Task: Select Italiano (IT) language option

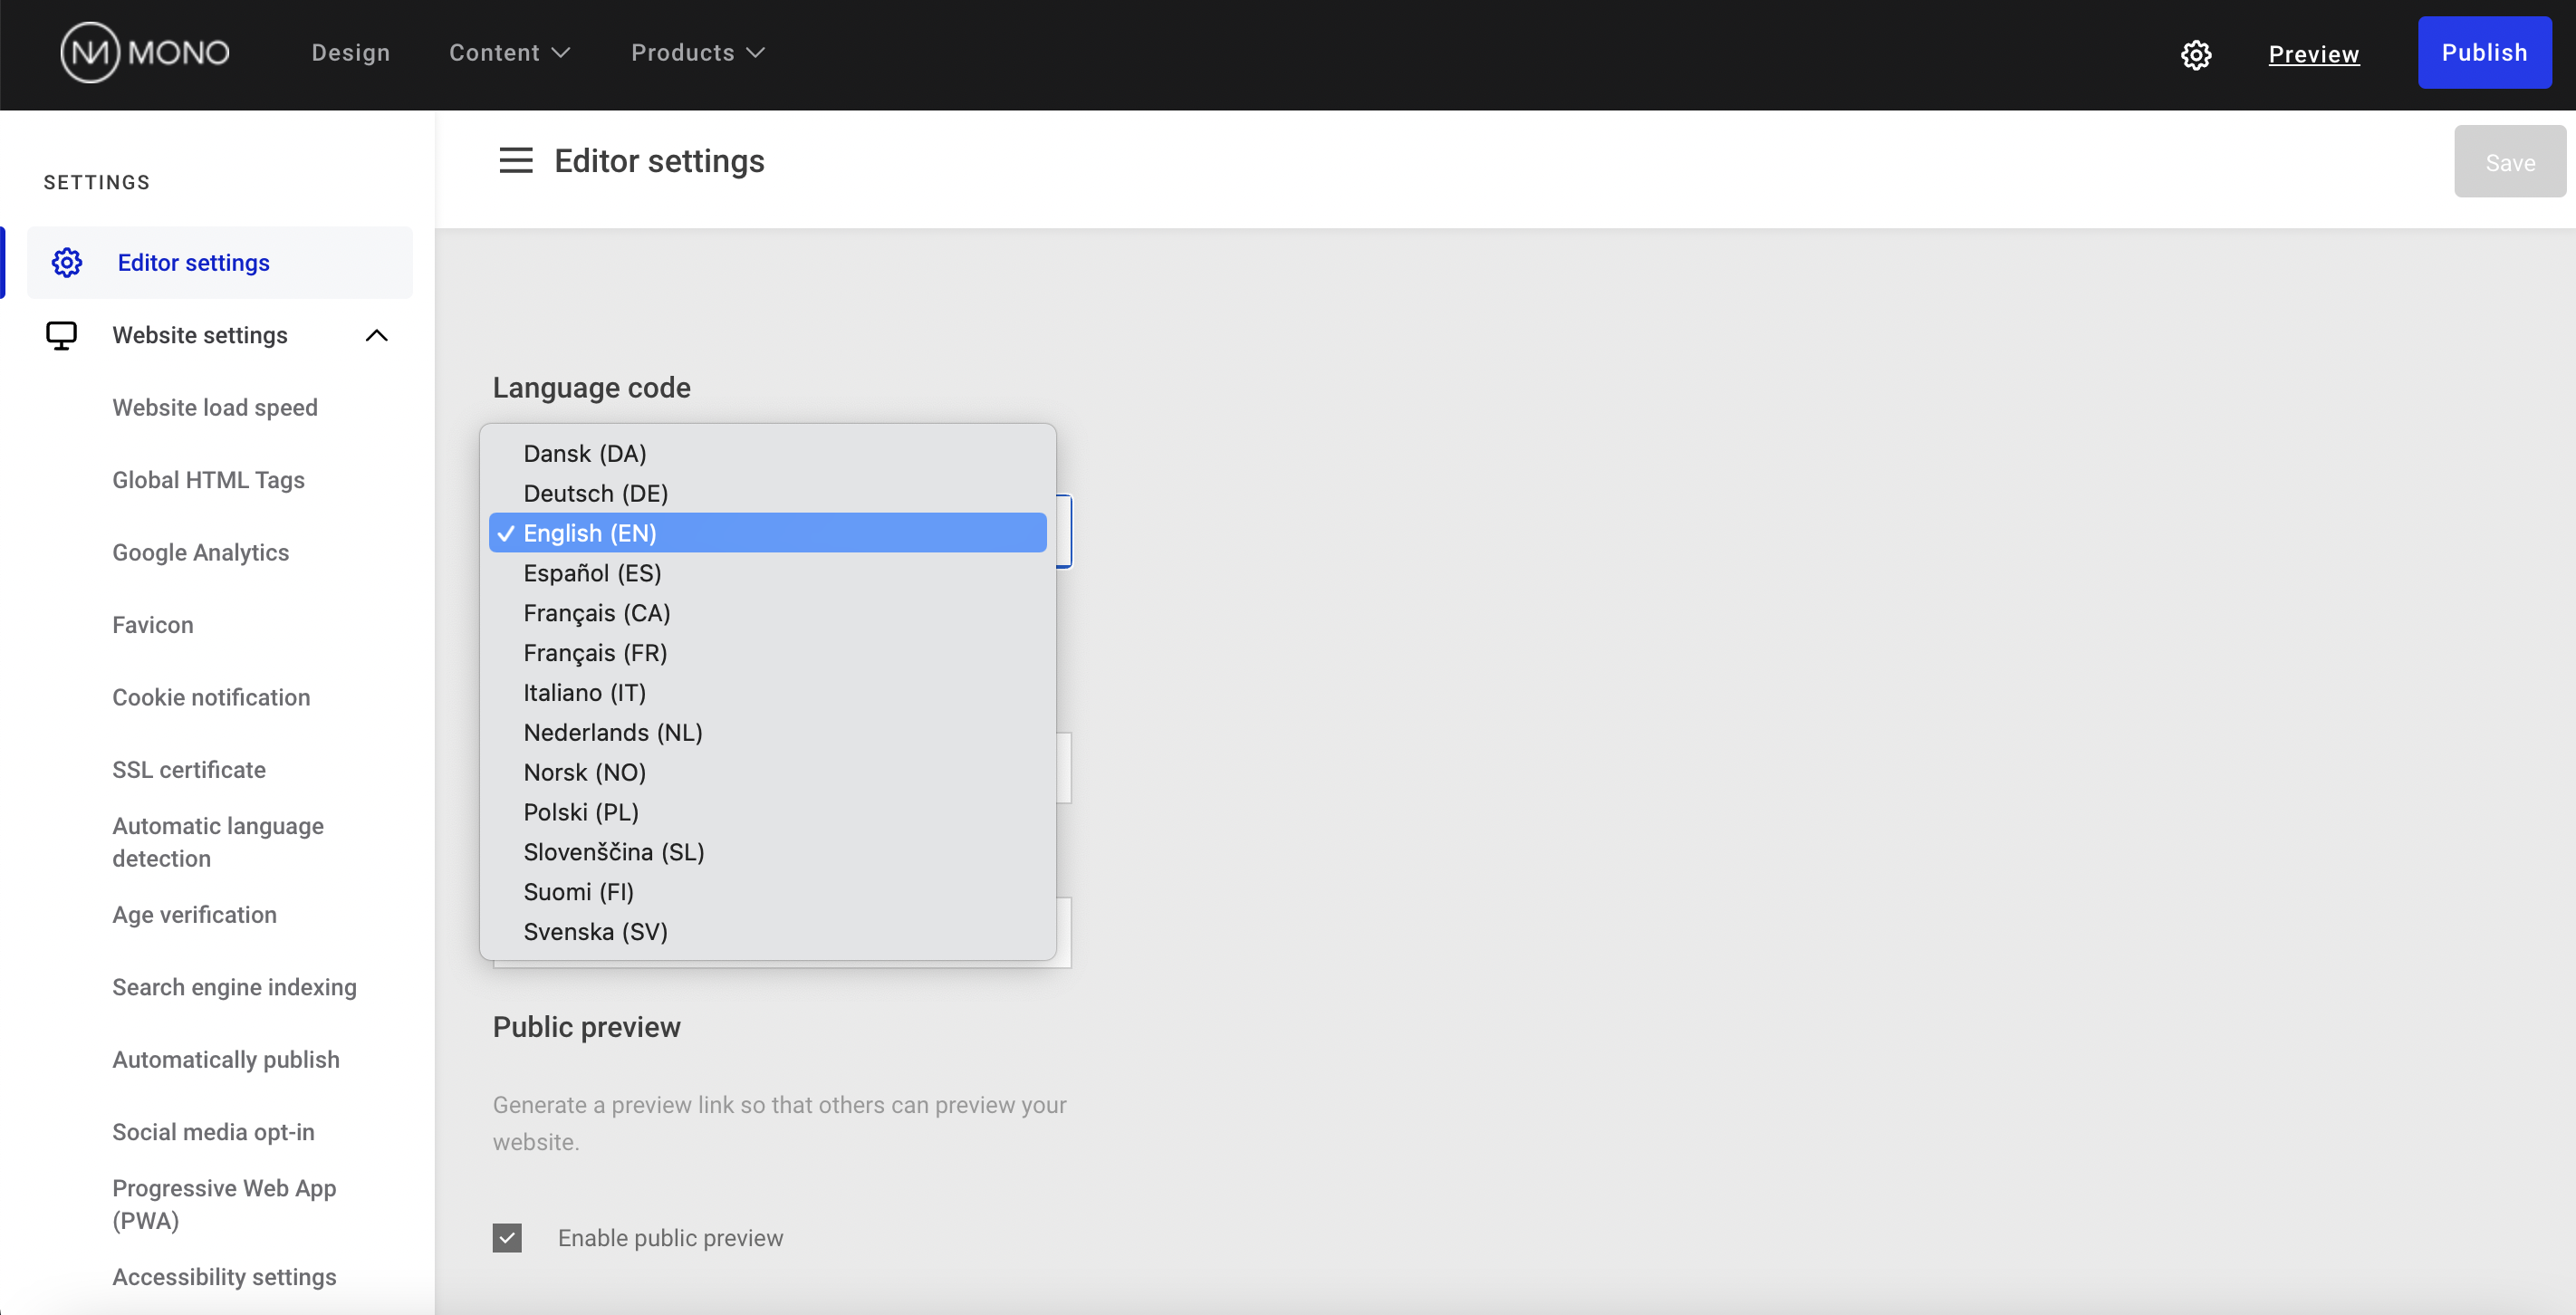Action: [767, 692]
